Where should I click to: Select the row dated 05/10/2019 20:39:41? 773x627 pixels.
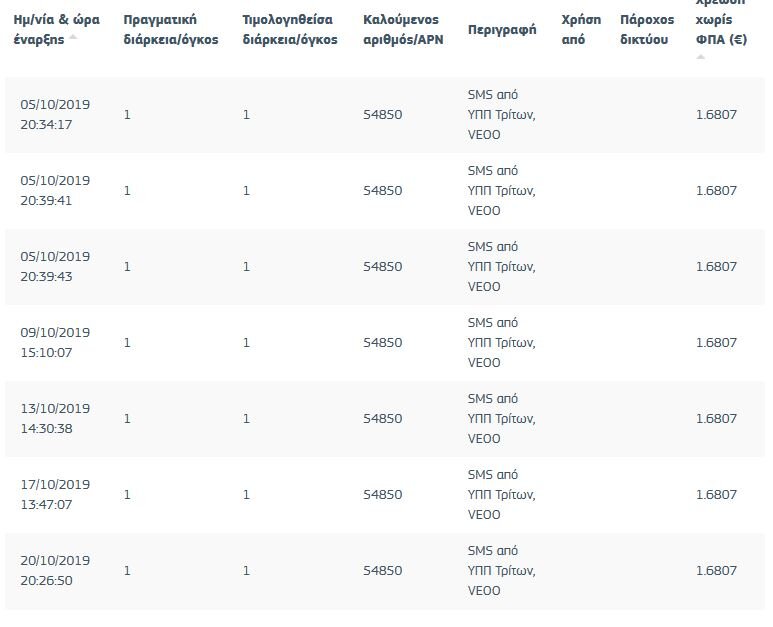[385, 191]
